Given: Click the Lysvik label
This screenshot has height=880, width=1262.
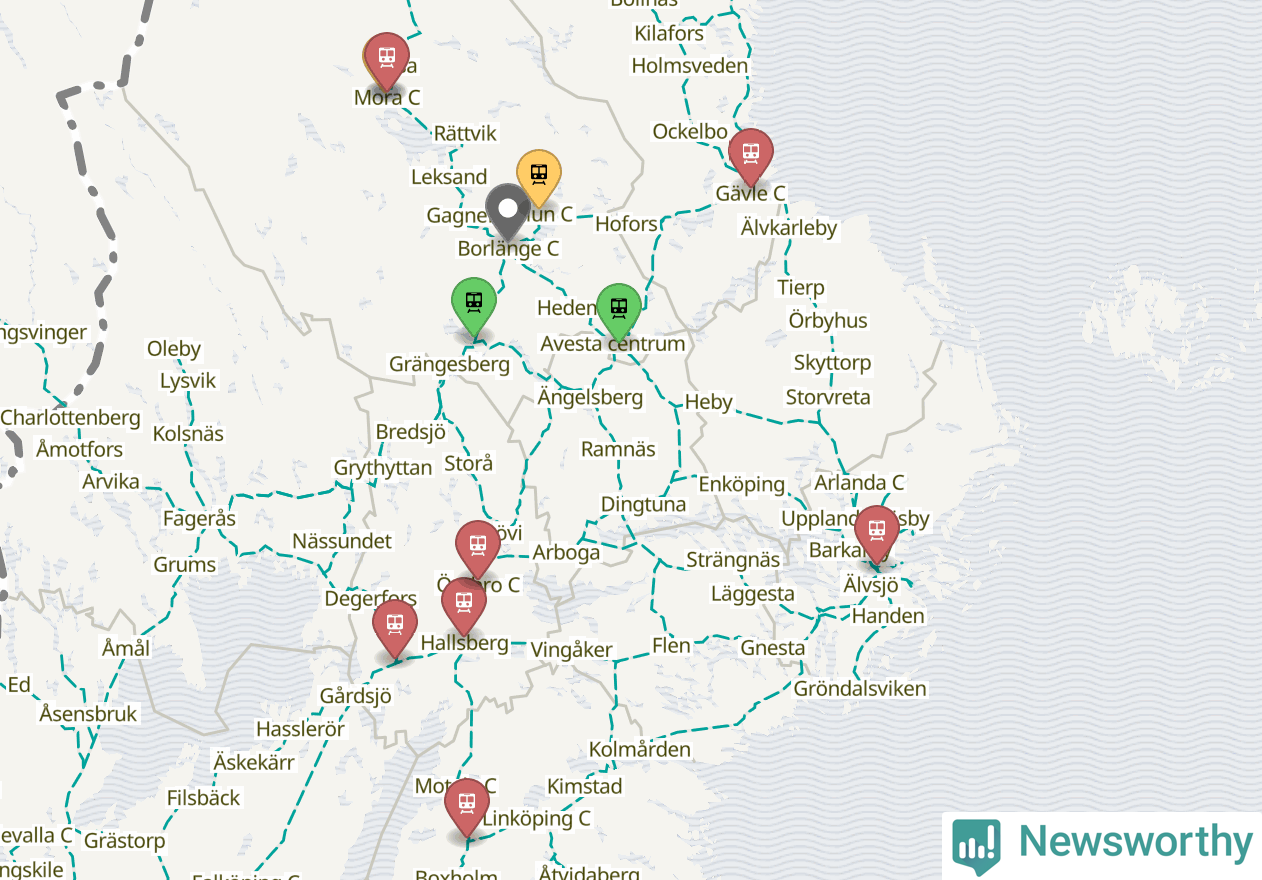Looking at the screenshot, I should point(188,382).
